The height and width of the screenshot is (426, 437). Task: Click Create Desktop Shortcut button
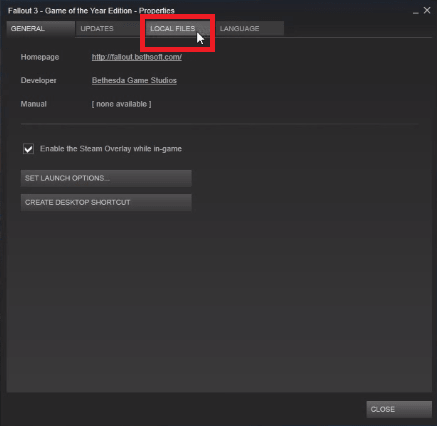(x=106, y=202)
